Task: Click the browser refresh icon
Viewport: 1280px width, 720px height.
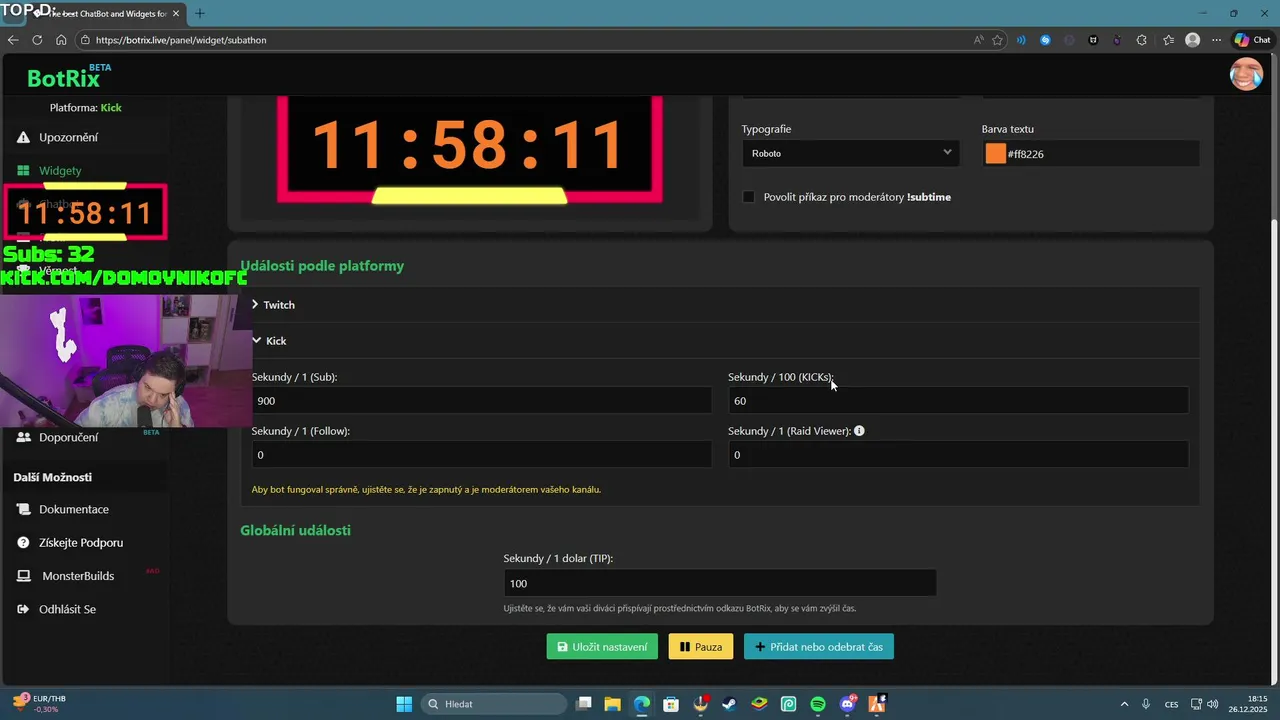Action: (37, 40)
